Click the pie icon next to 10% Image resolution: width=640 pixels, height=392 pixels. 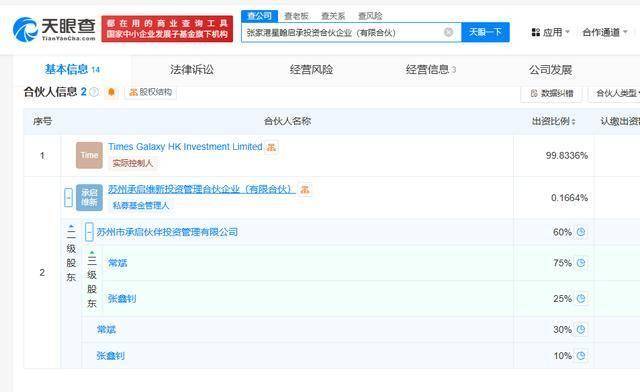pyautogui.click(x=581, y=356)
